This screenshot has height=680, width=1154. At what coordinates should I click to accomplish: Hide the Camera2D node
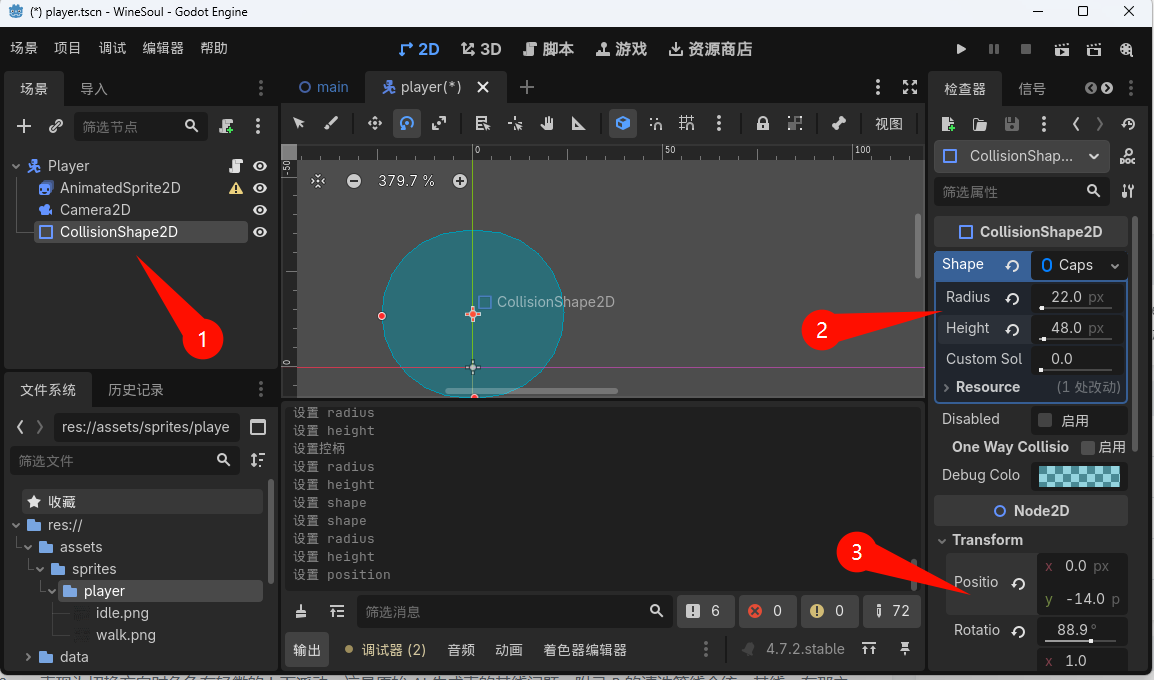(x=260, y=210)
